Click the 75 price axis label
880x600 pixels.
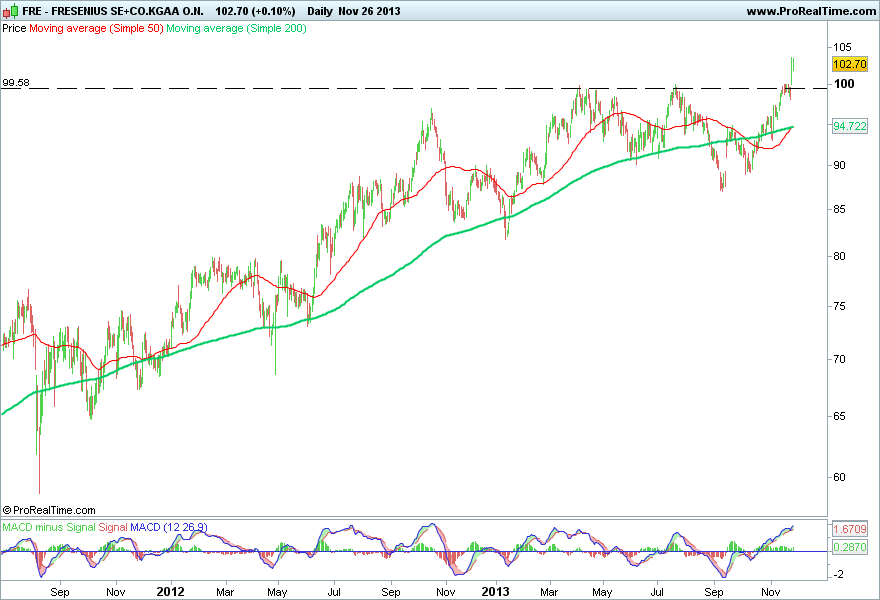click(x=840, y=306)
